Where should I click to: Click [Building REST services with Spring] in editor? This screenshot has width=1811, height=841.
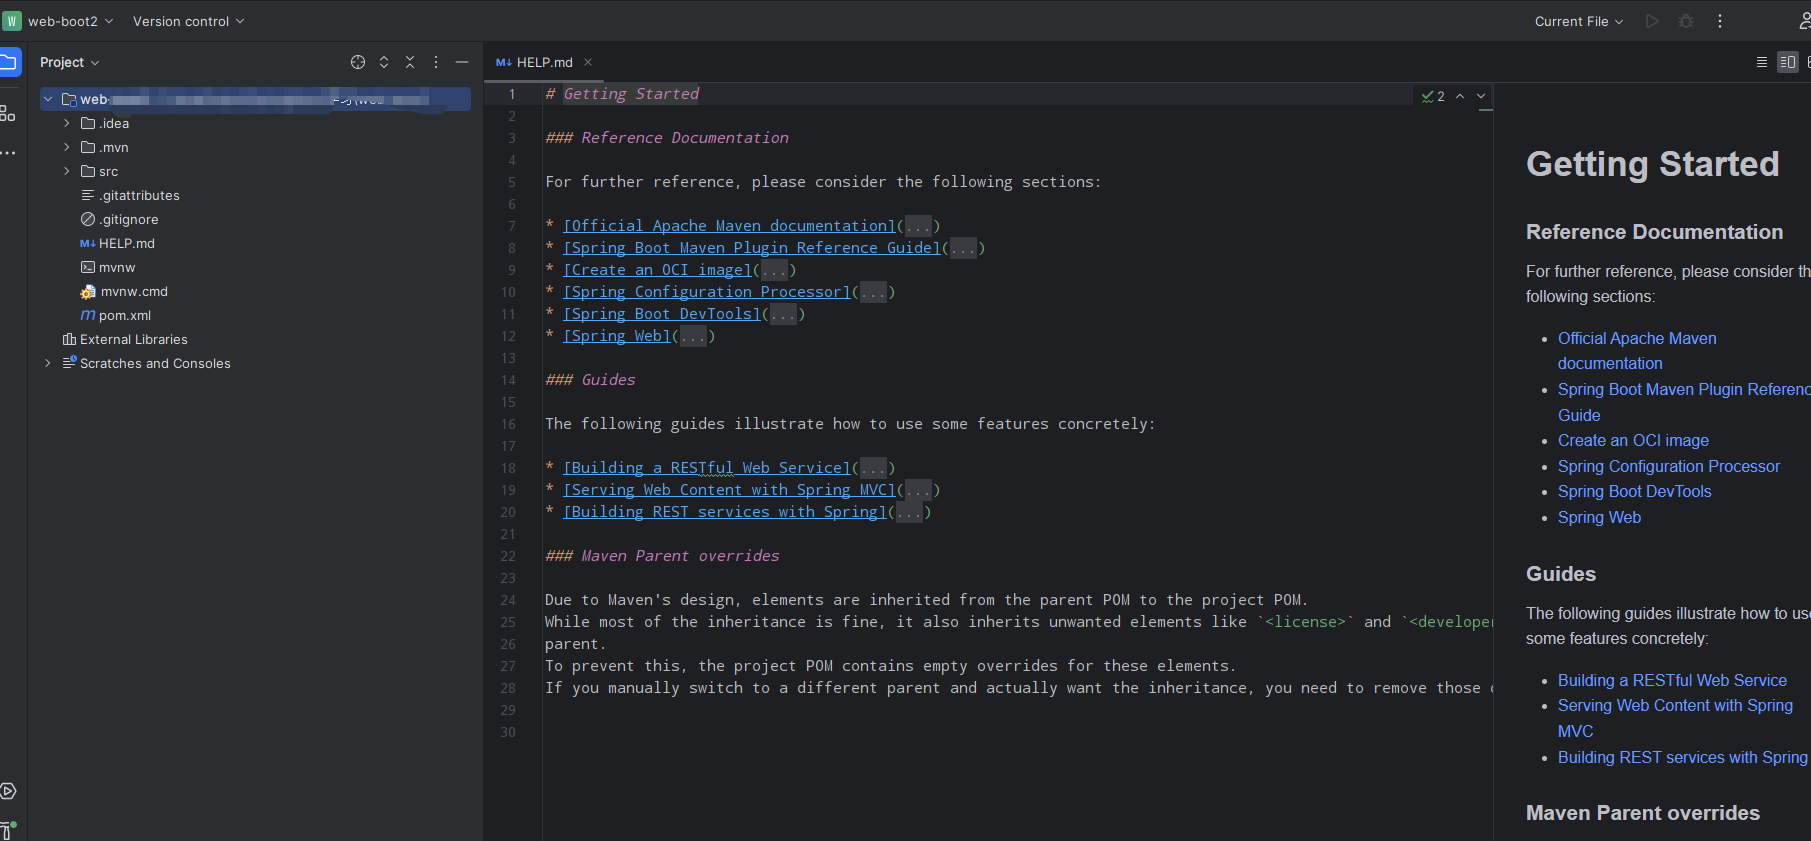(x=725, y=512)
